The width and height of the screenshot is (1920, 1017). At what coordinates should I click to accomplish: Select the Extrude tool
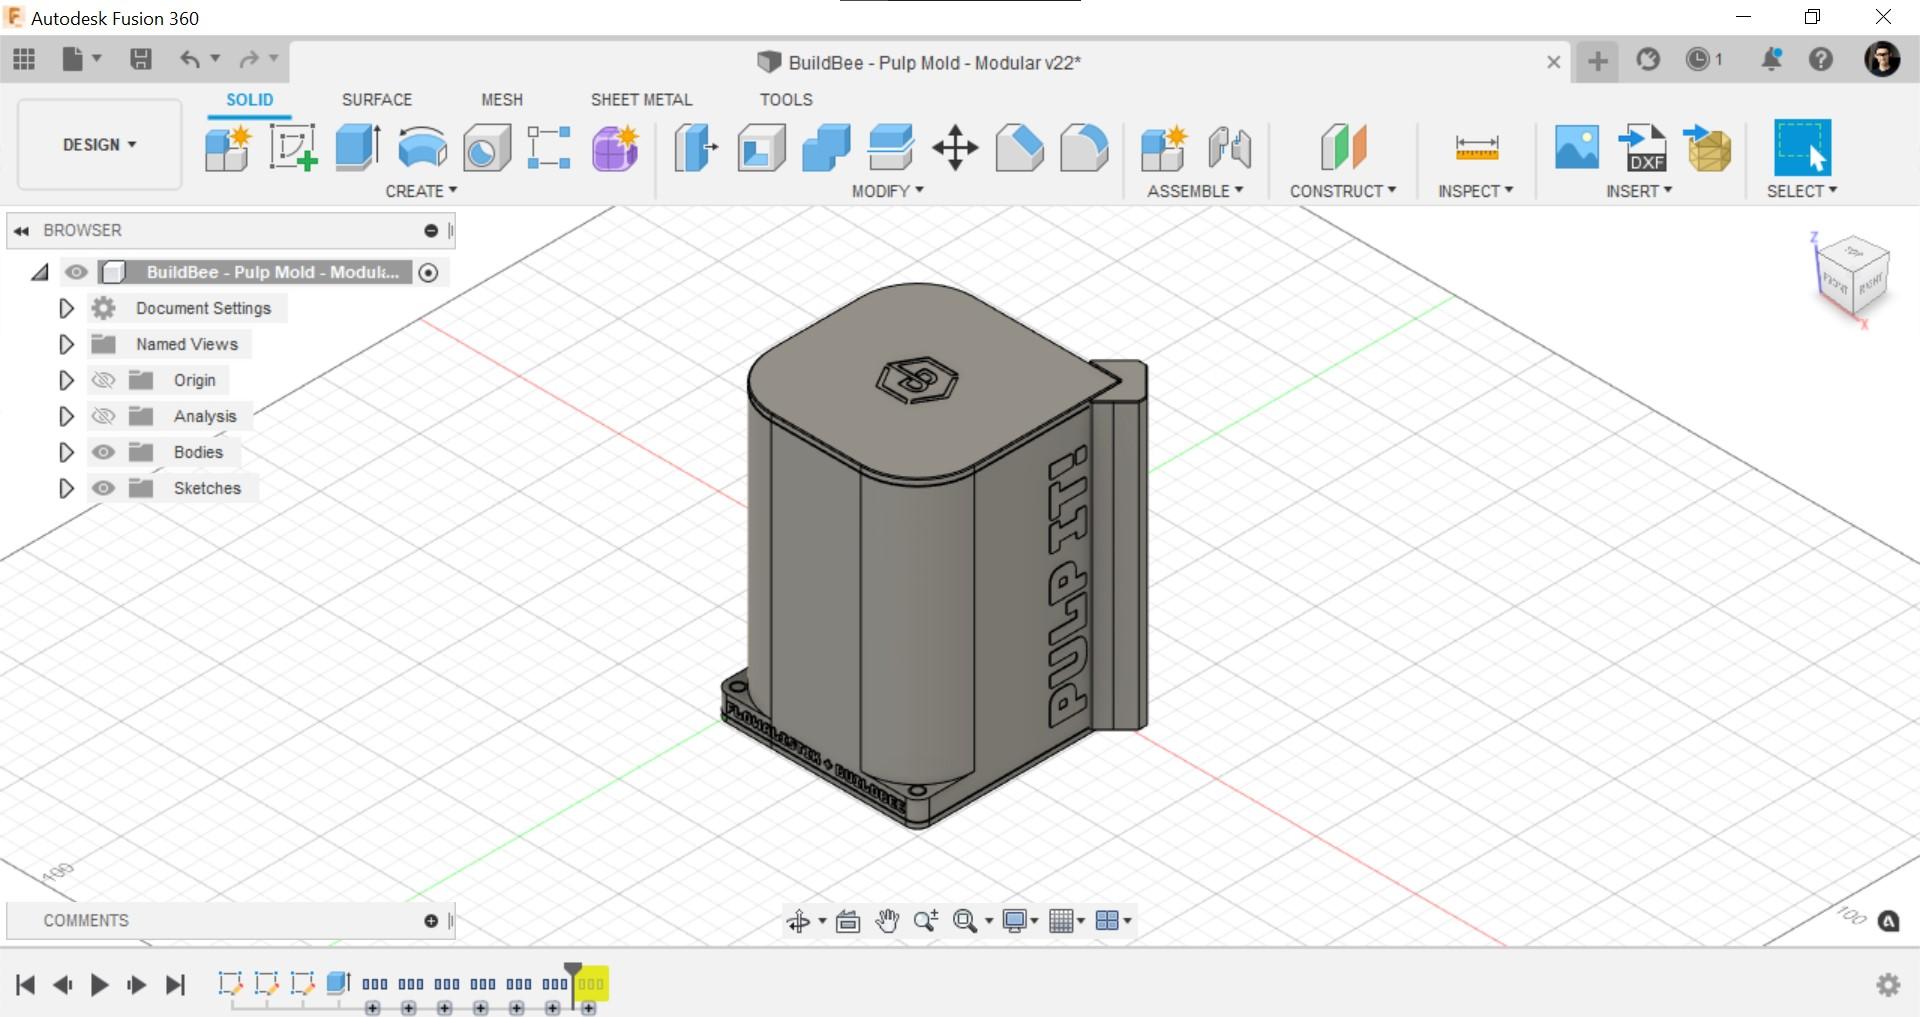356,148
